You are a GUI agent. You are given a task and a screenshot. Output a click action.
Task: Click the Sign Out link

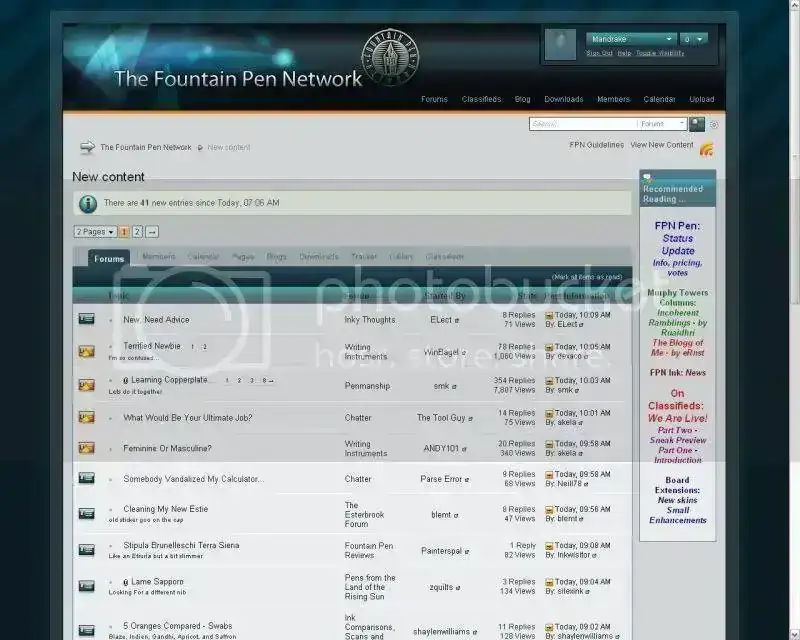tap(599, 54)
